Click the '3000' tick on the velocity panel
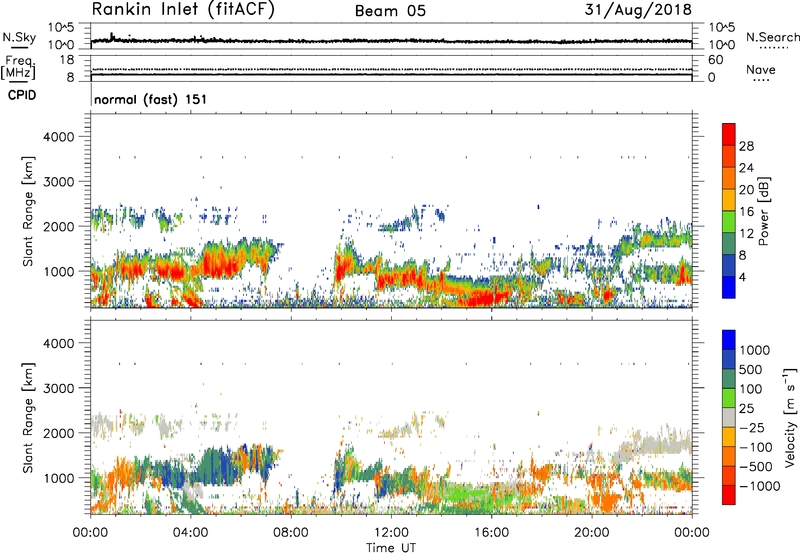The image size is (800, 554). click(x=58, y=388)
